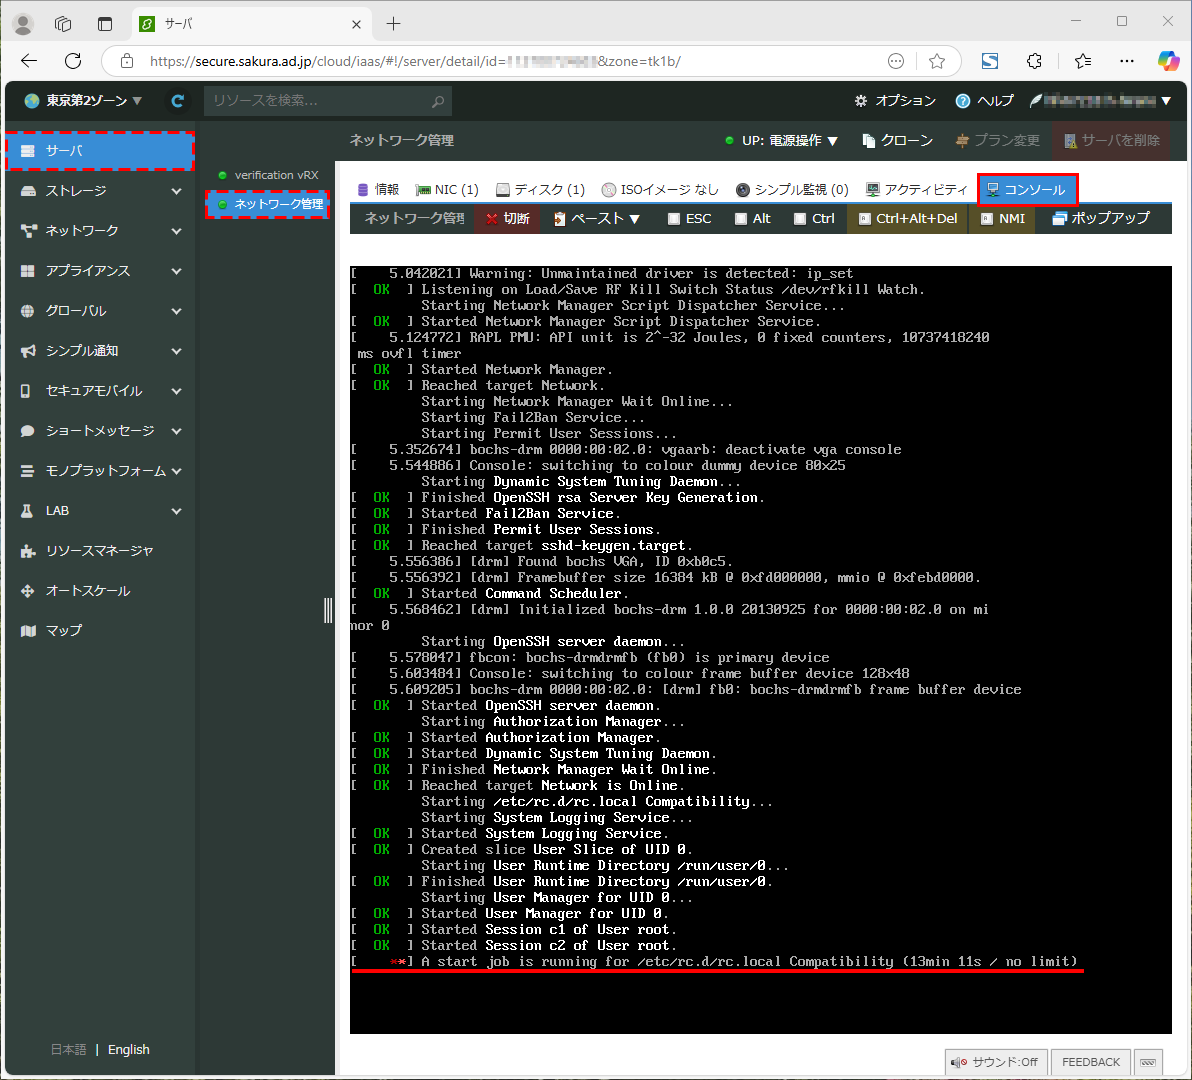Viewport: 1192px width, 1080px height.
Task: Open the on-screen keyboard icon at bottom right
Action: [1148, 1062]
